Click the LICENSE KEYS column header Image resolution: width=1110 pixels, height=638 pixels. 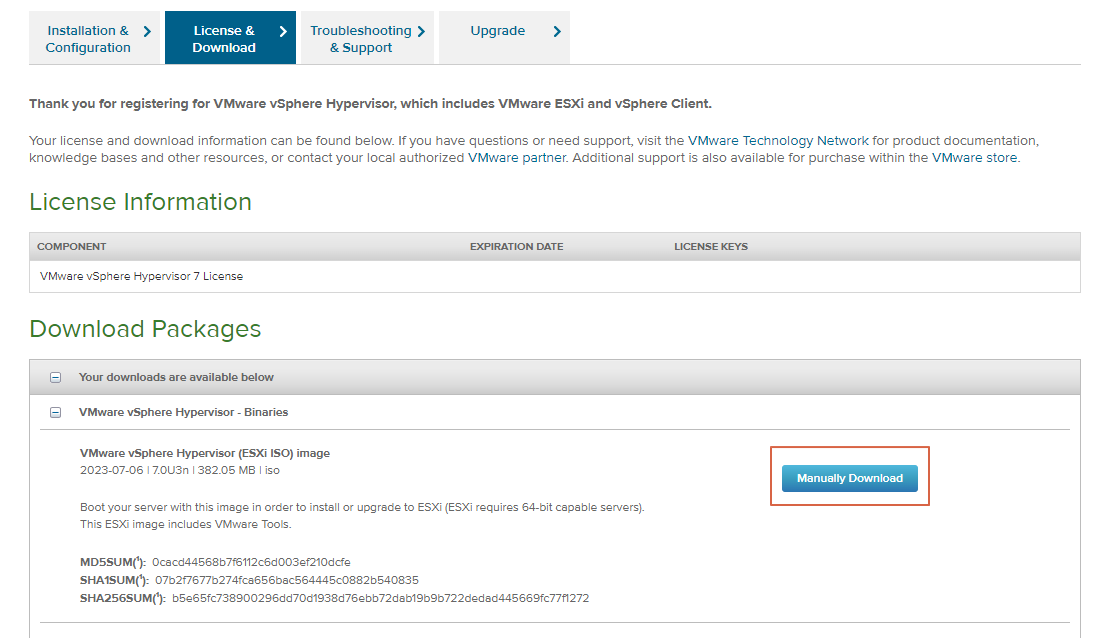click(711, 246)
